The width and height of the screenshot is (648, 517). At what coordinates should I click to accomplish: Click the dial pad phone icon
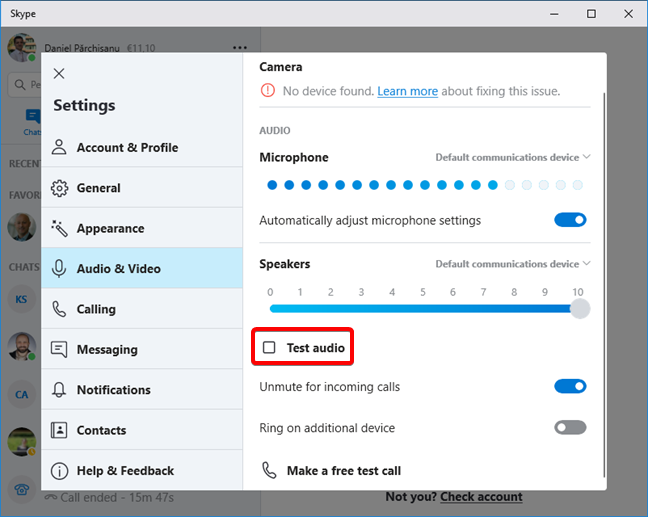tap(21, 490)
